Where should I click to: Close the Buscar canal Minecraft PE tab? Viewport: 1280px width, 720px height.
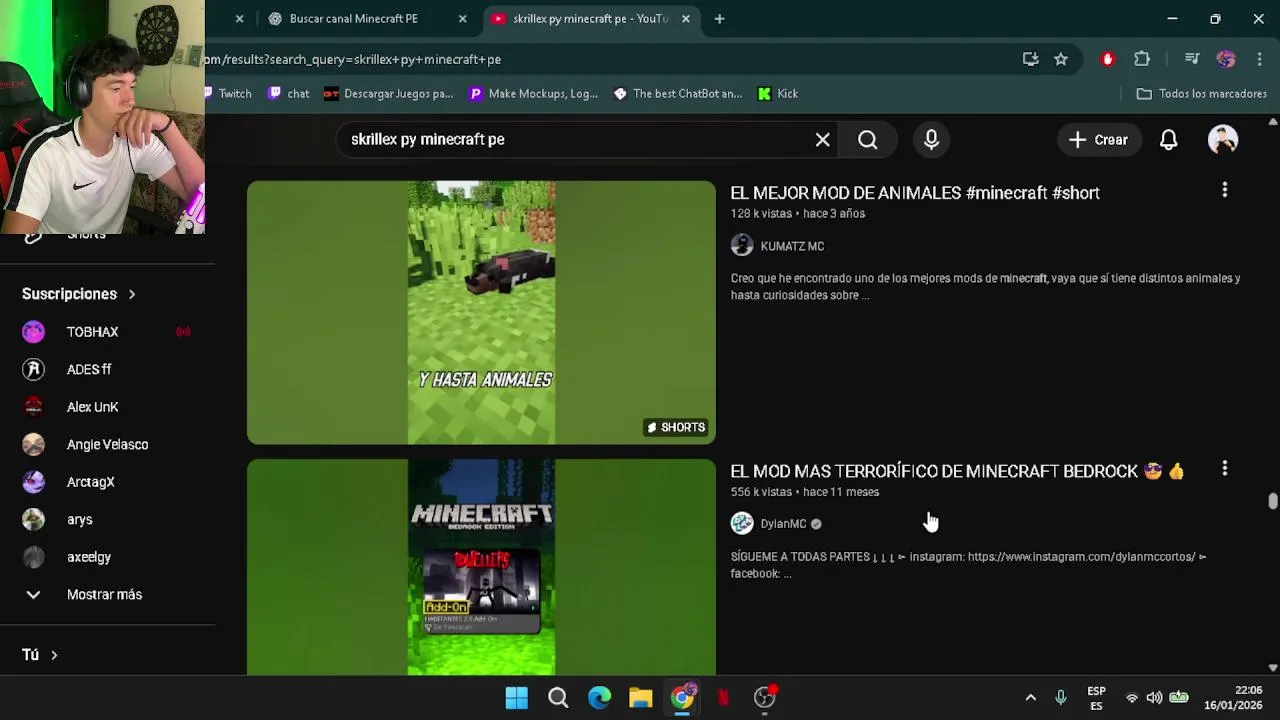(462, 19)
